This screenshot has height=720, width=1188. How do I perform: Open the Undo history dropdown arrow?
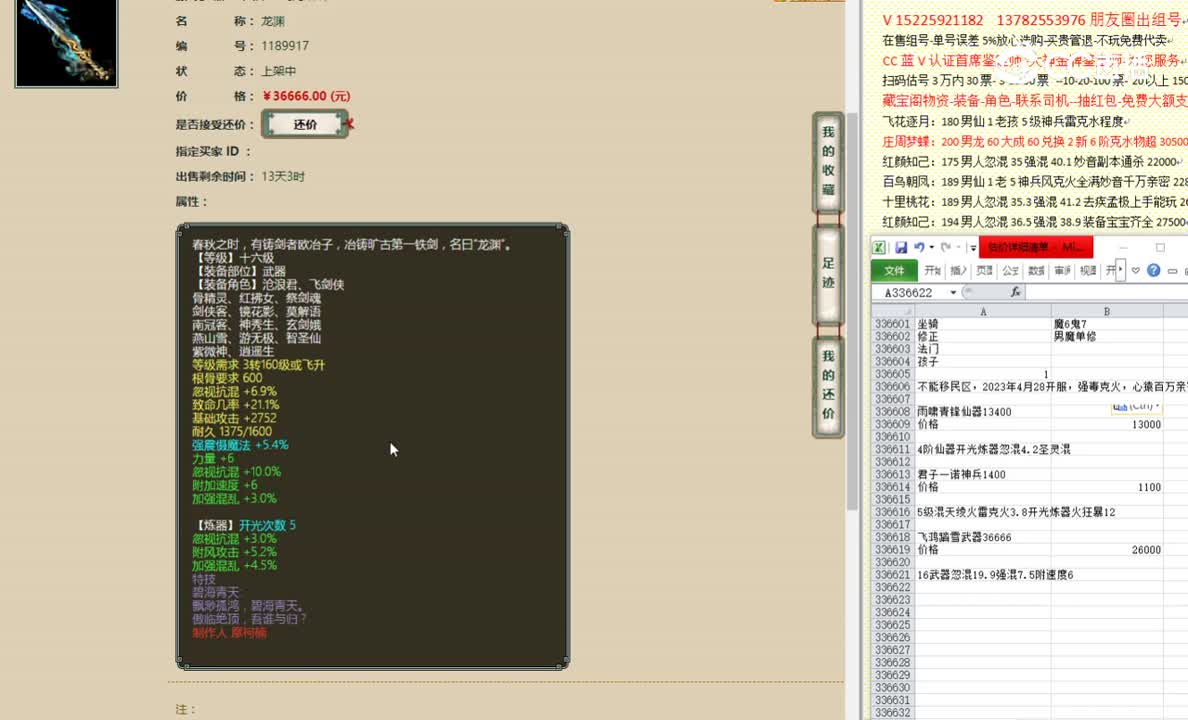pyautogui.click(x=931, y=247)
